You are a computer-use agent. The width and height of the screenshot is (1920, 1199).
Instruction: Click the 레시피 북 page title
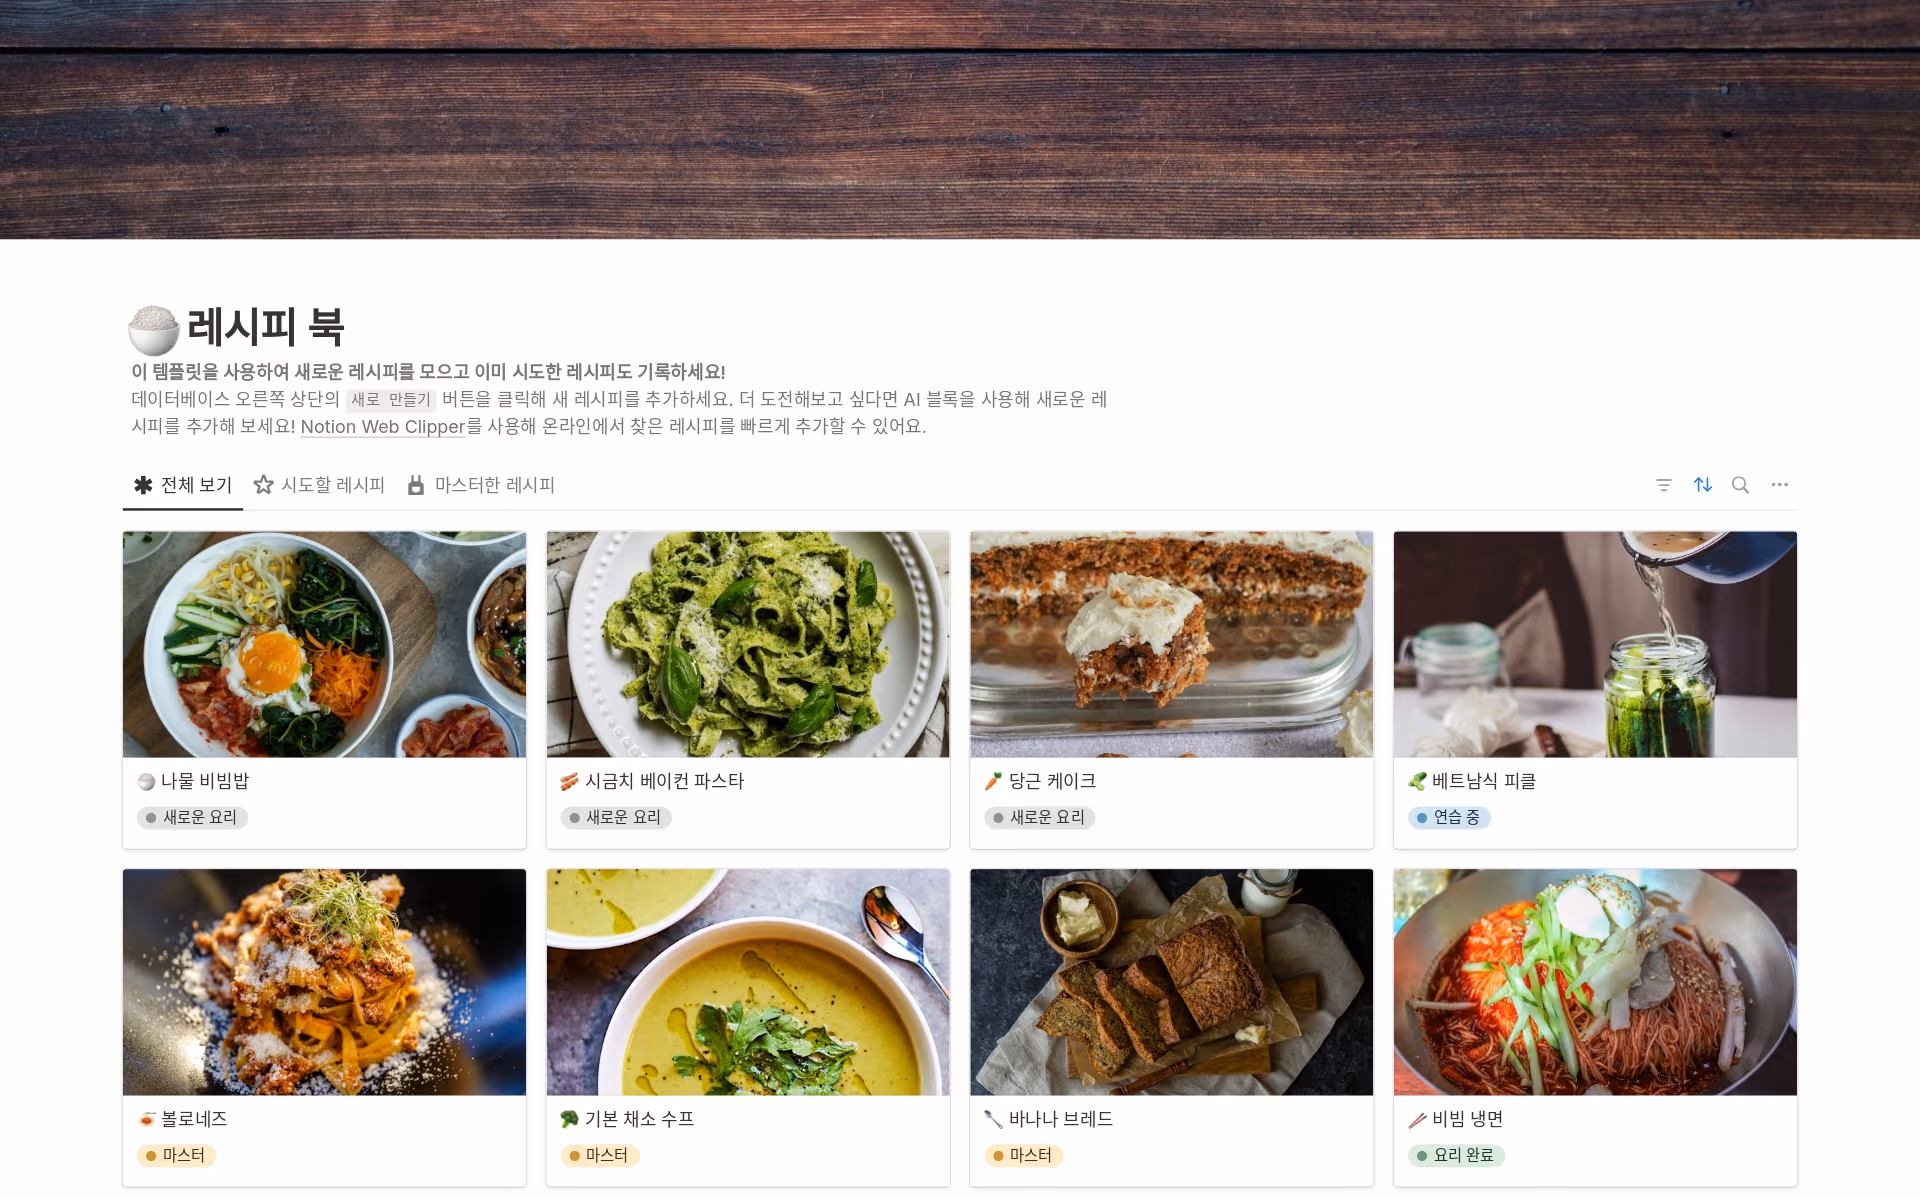click(266, 327)
